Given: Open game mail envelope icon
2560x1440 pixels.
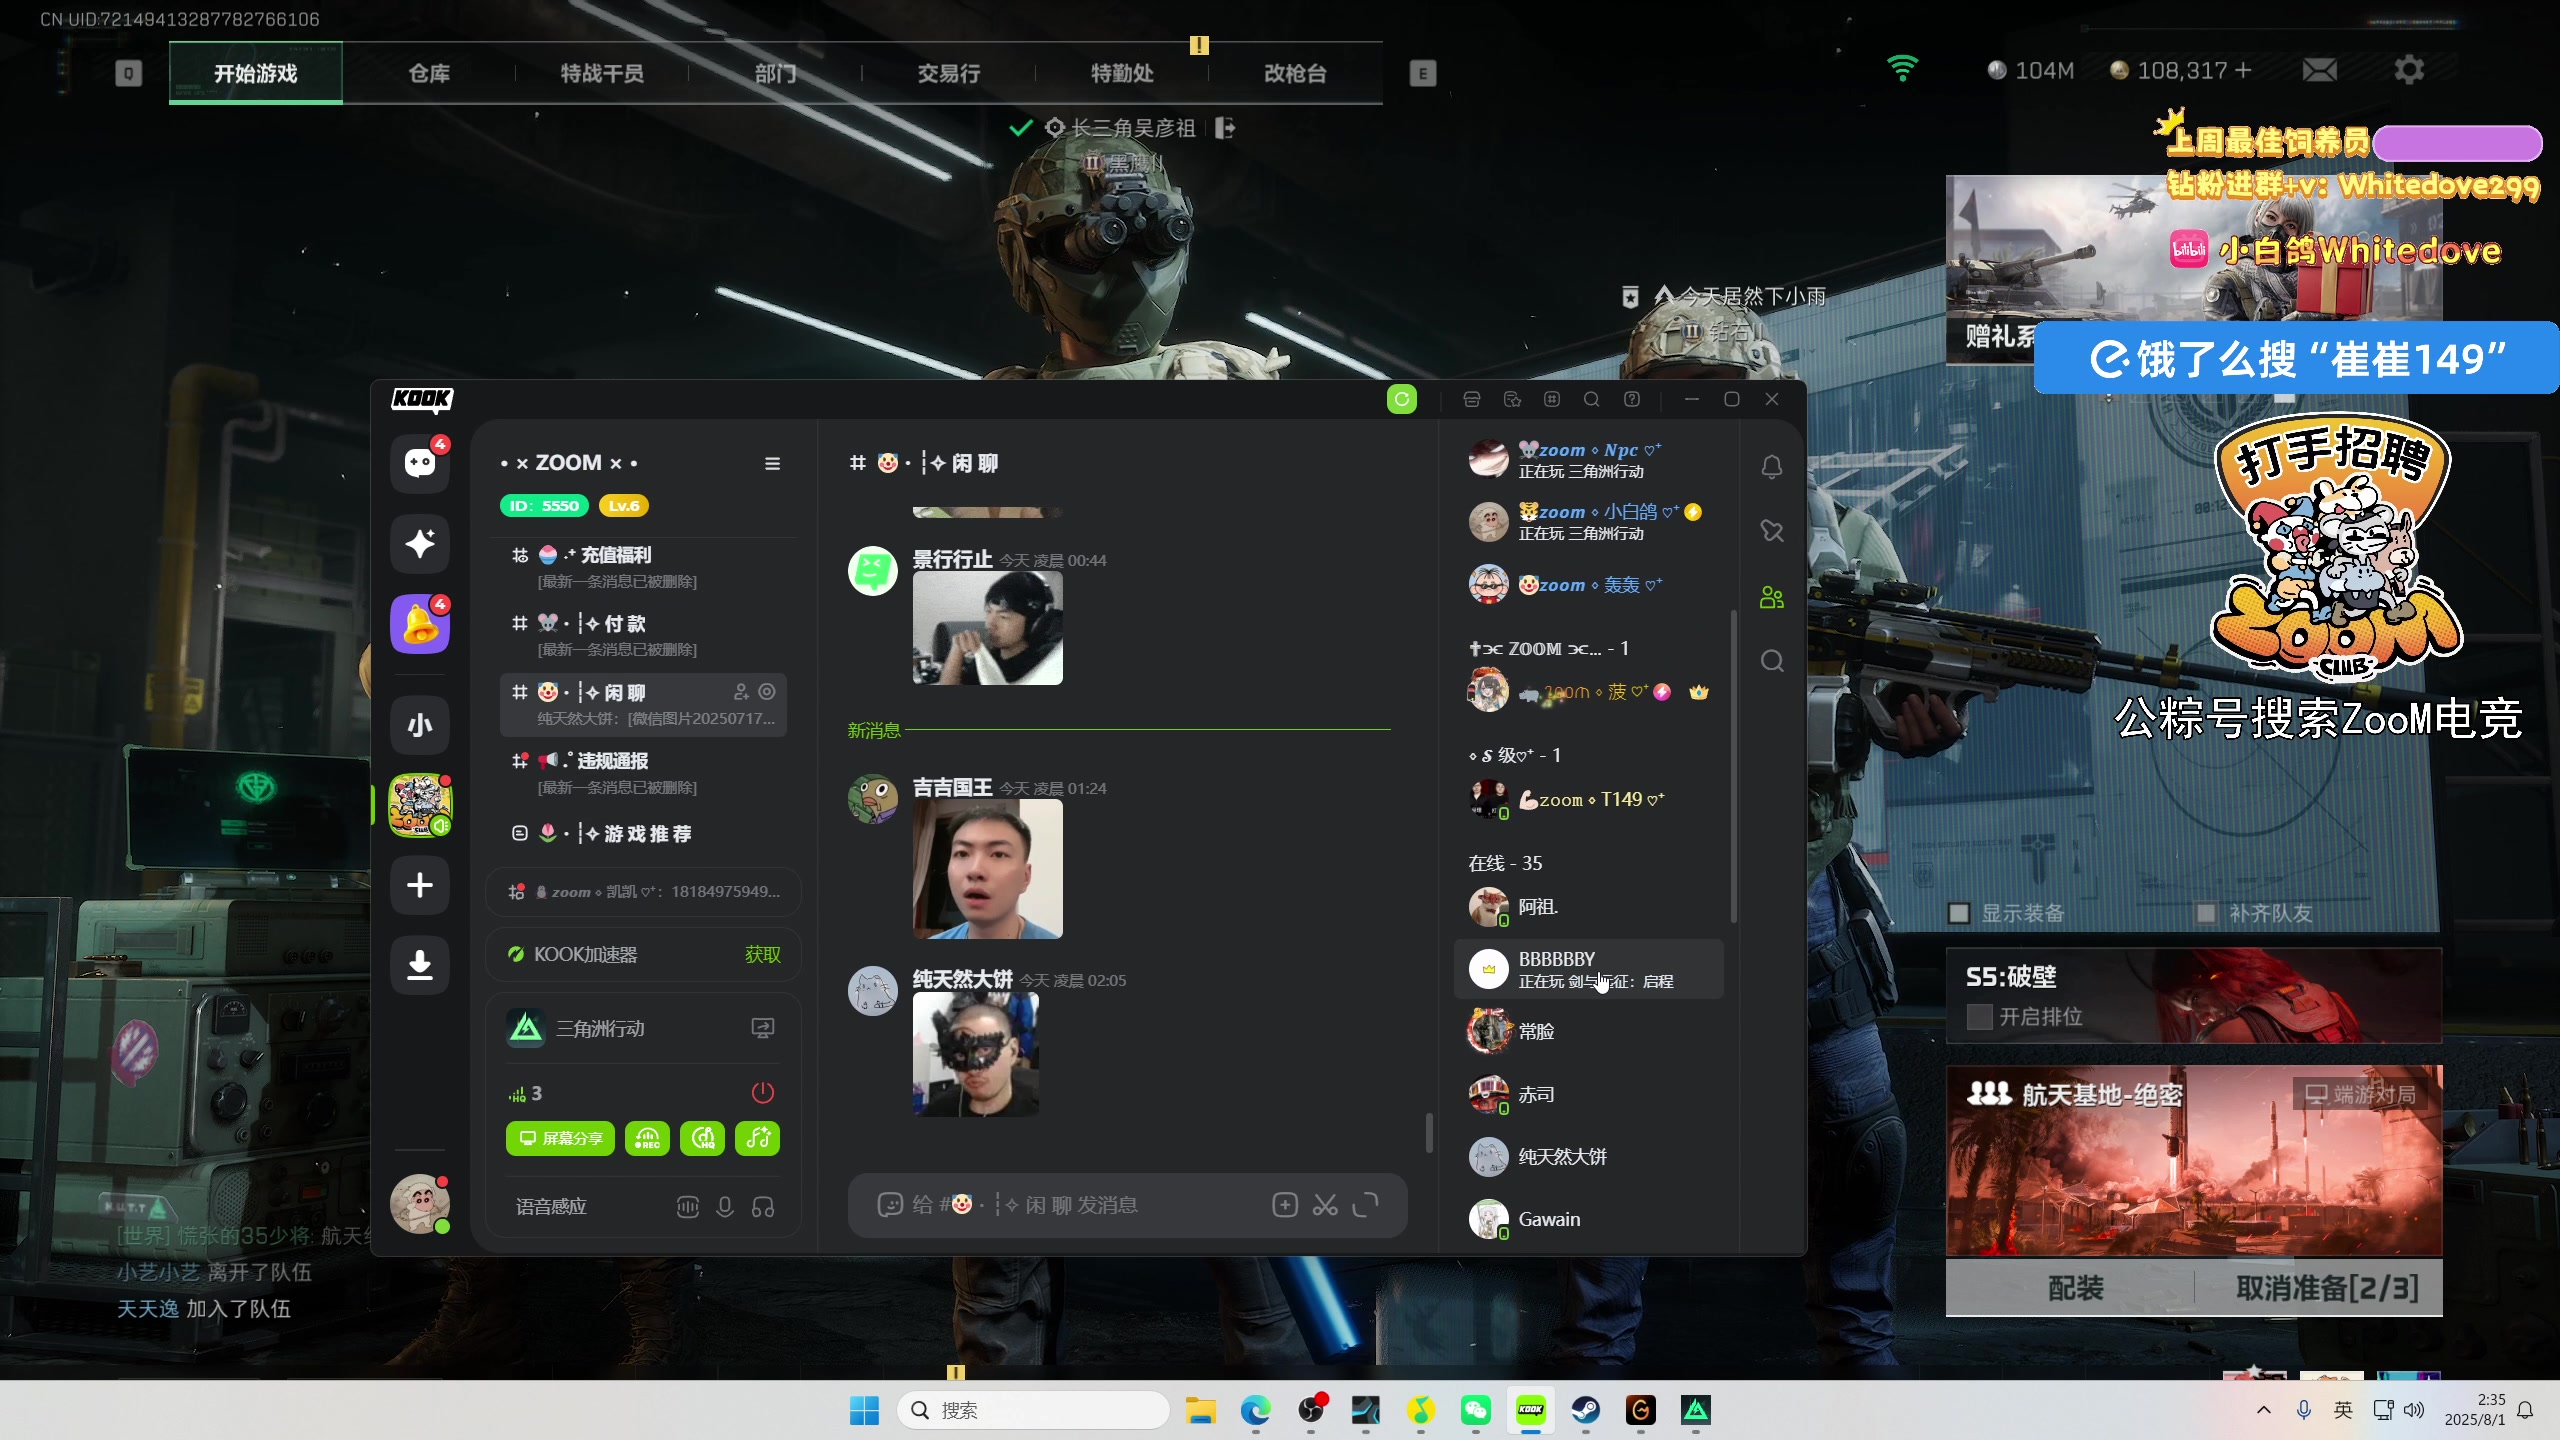Looking at the screenshot, I should (x=2320, y=70).
